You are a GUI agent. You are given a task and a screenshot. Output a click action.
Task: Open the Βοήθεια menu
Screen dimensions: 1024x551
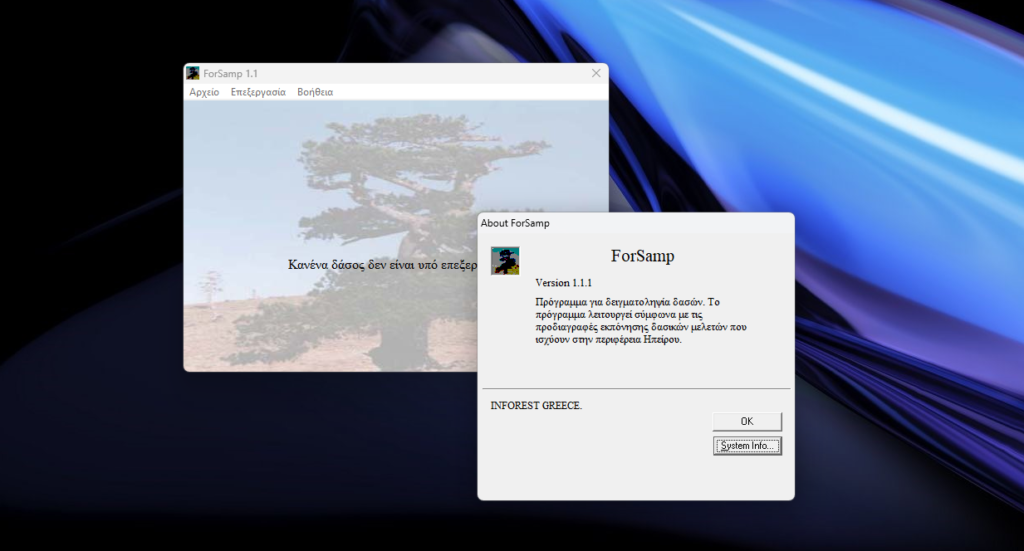coord(315,92)
